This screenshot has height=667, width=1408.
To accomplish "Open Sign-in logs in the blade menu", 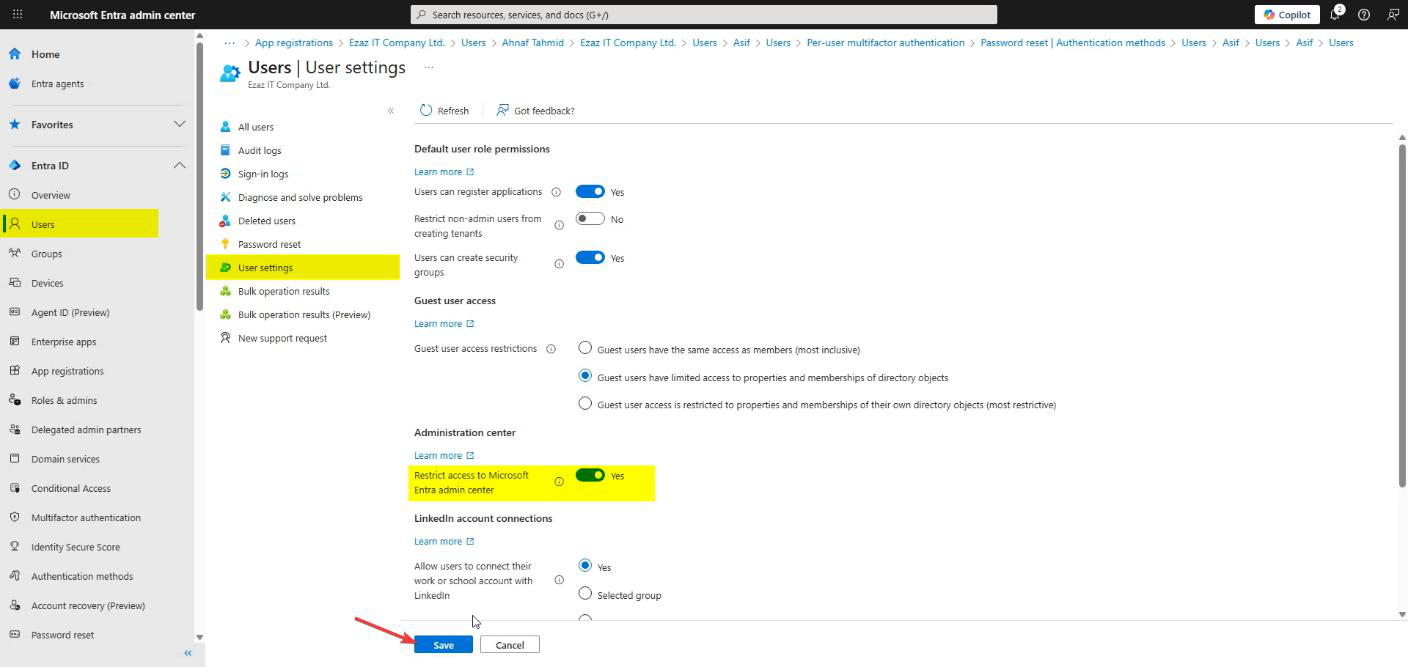I will point(263,174).
